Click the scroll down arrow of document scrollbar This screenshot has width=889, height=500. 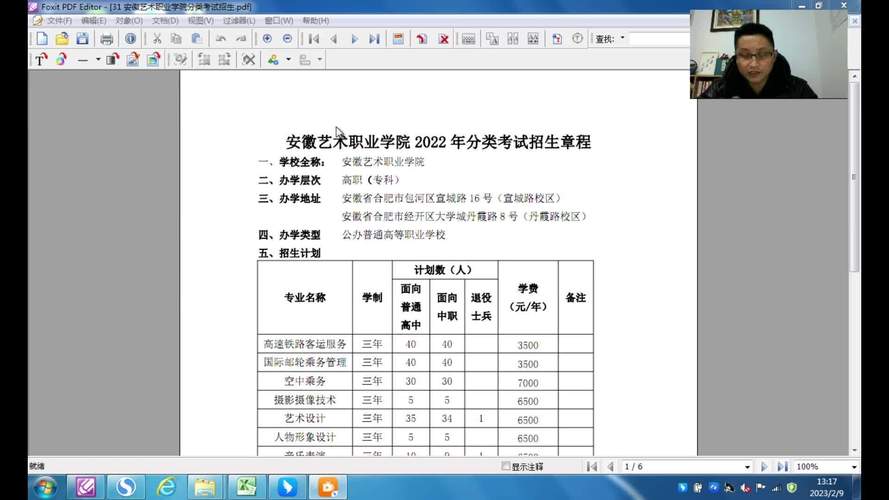tap(854, 451)
